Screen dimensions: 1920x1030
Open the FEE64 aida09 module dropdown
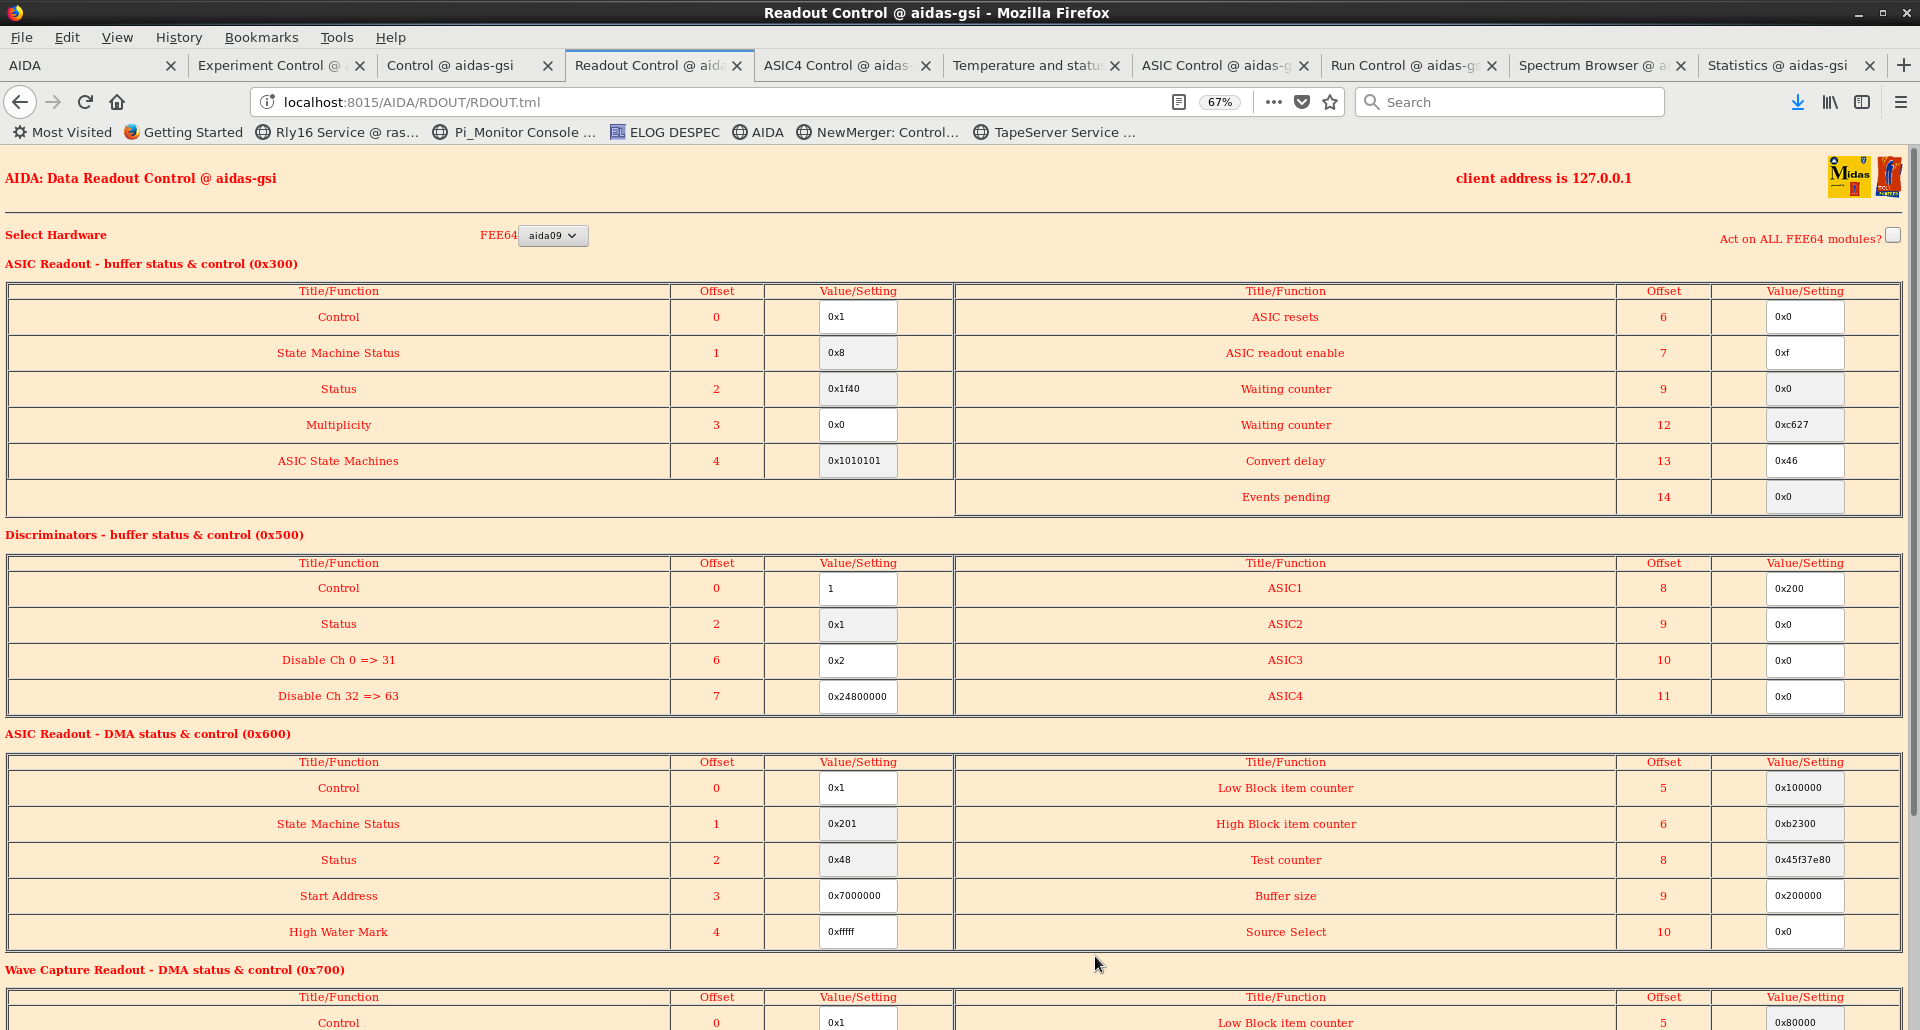pyautogui.click(x=553, y=236)
